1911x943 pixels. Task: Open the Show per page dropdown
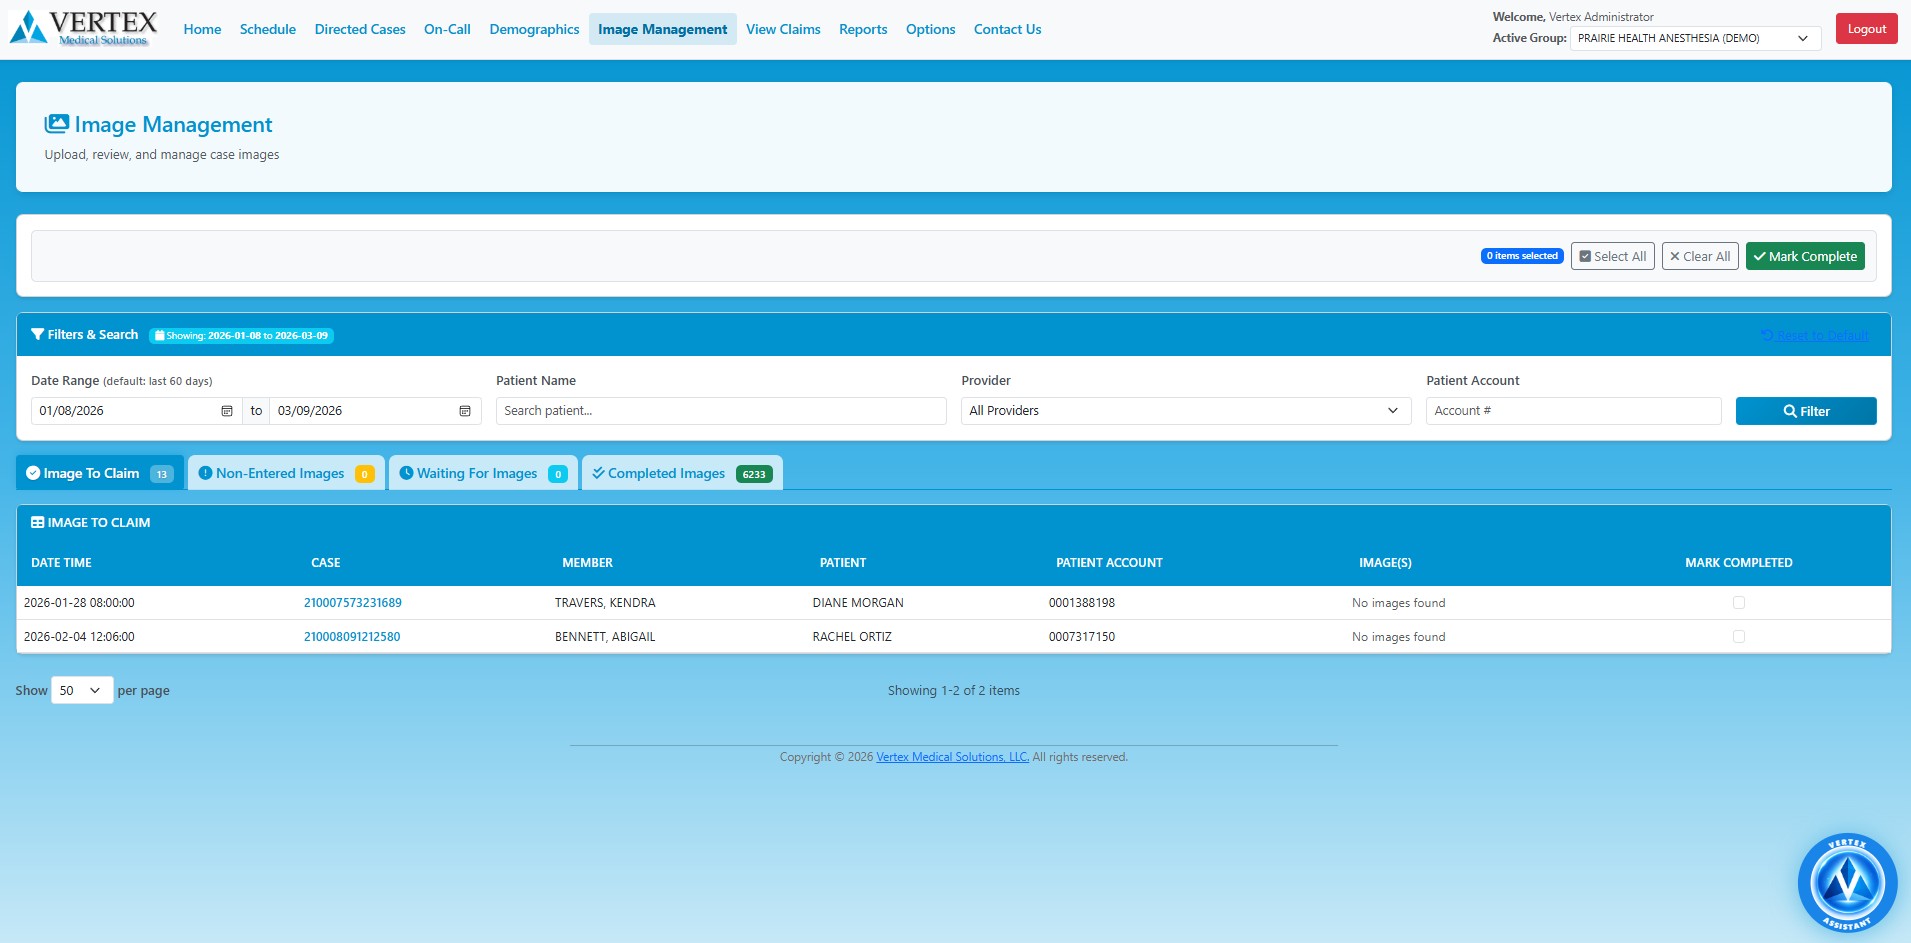click(80, 690)
